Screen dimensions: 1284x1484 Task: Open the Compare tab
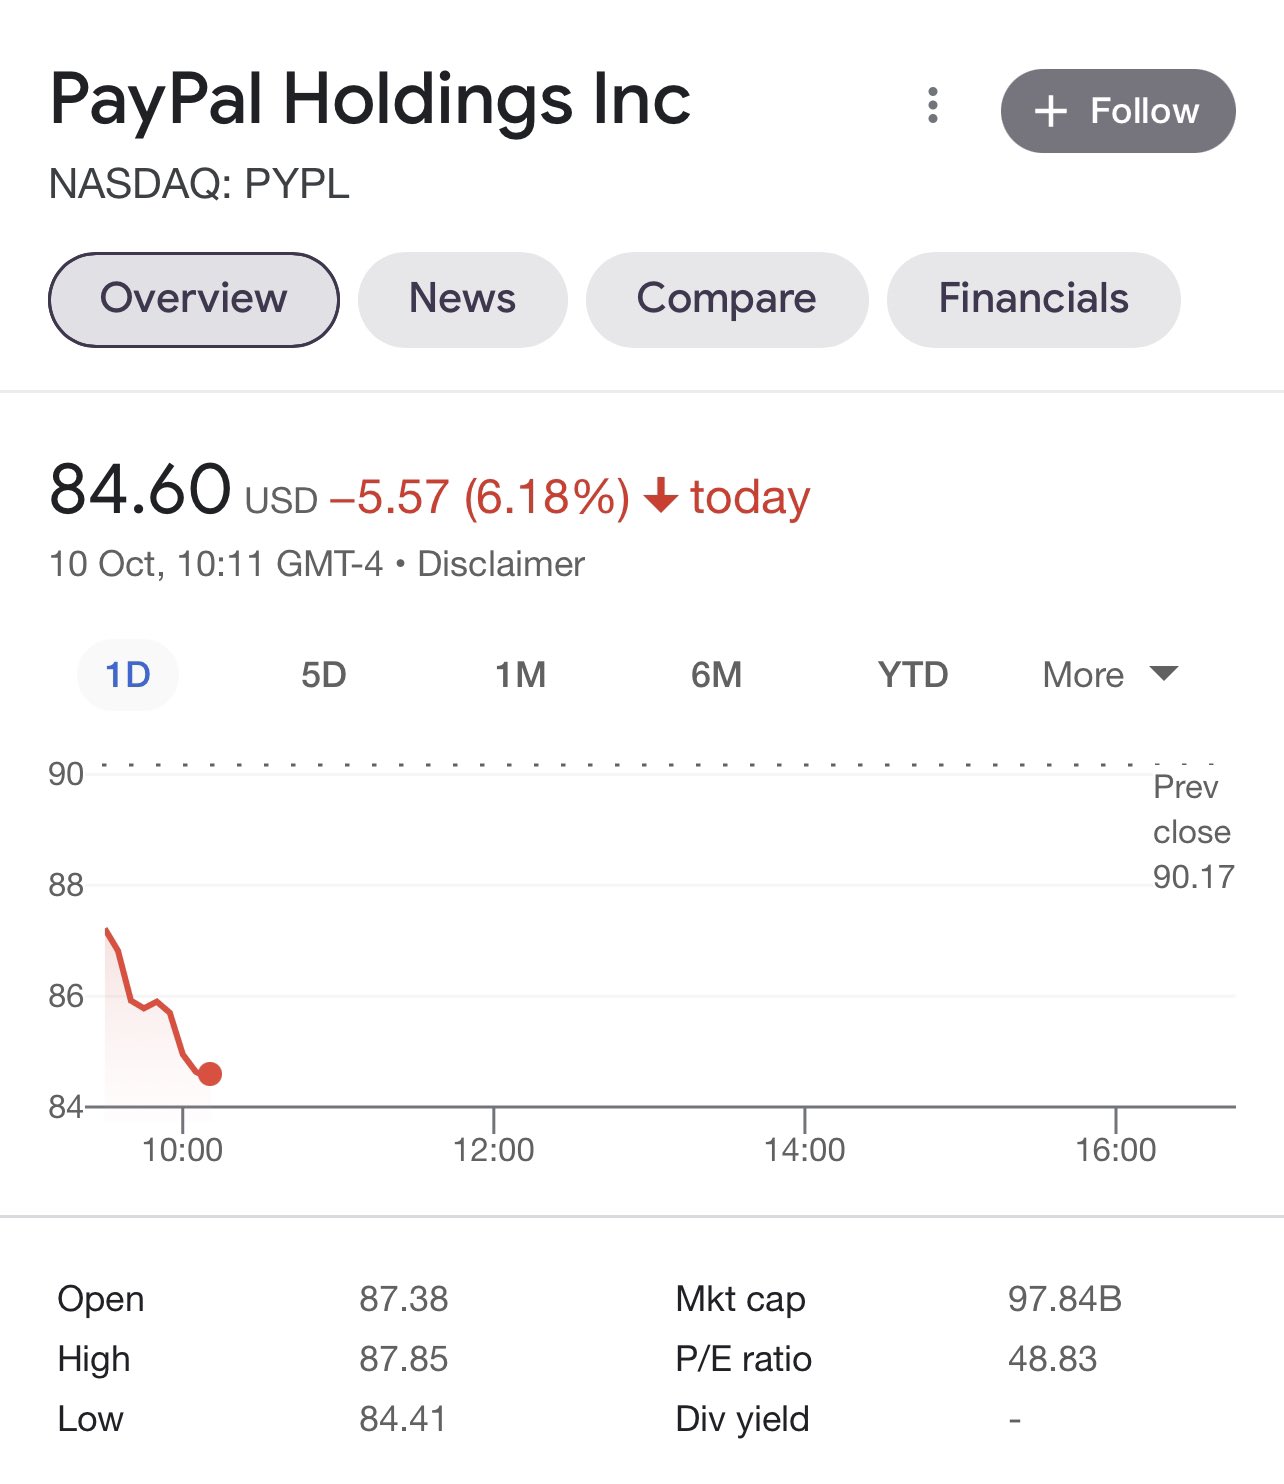[x=727, y=299]
